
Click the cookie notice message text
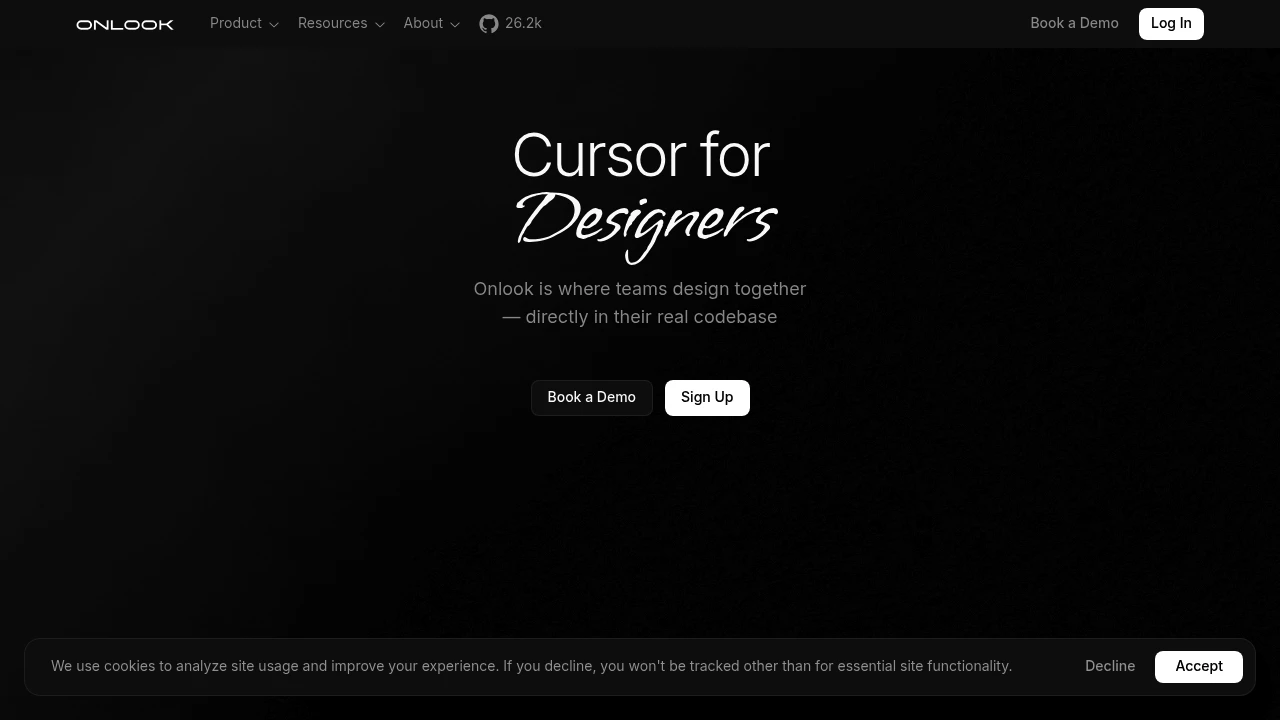click(532, 667)
